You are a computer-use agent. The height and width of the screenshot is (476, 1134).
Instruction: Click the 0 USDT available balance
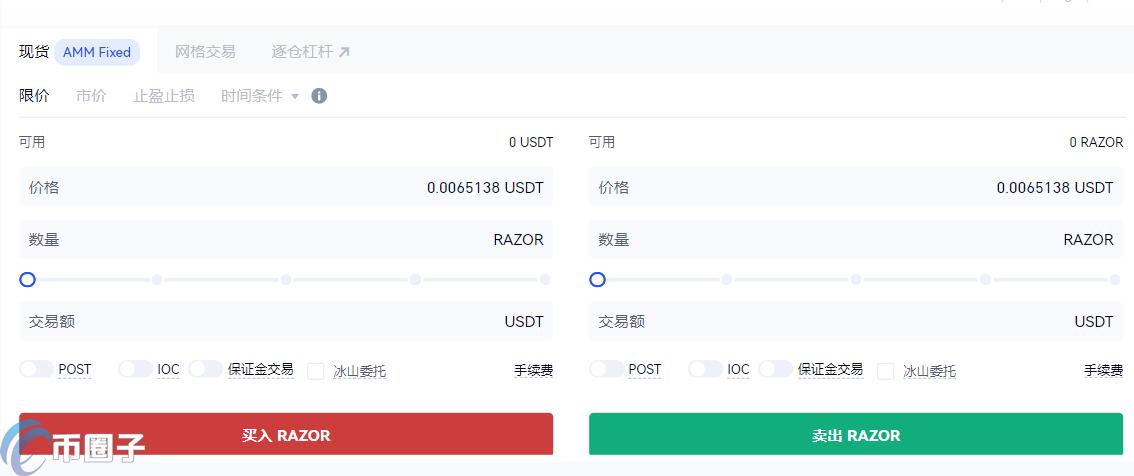point(531,142)
